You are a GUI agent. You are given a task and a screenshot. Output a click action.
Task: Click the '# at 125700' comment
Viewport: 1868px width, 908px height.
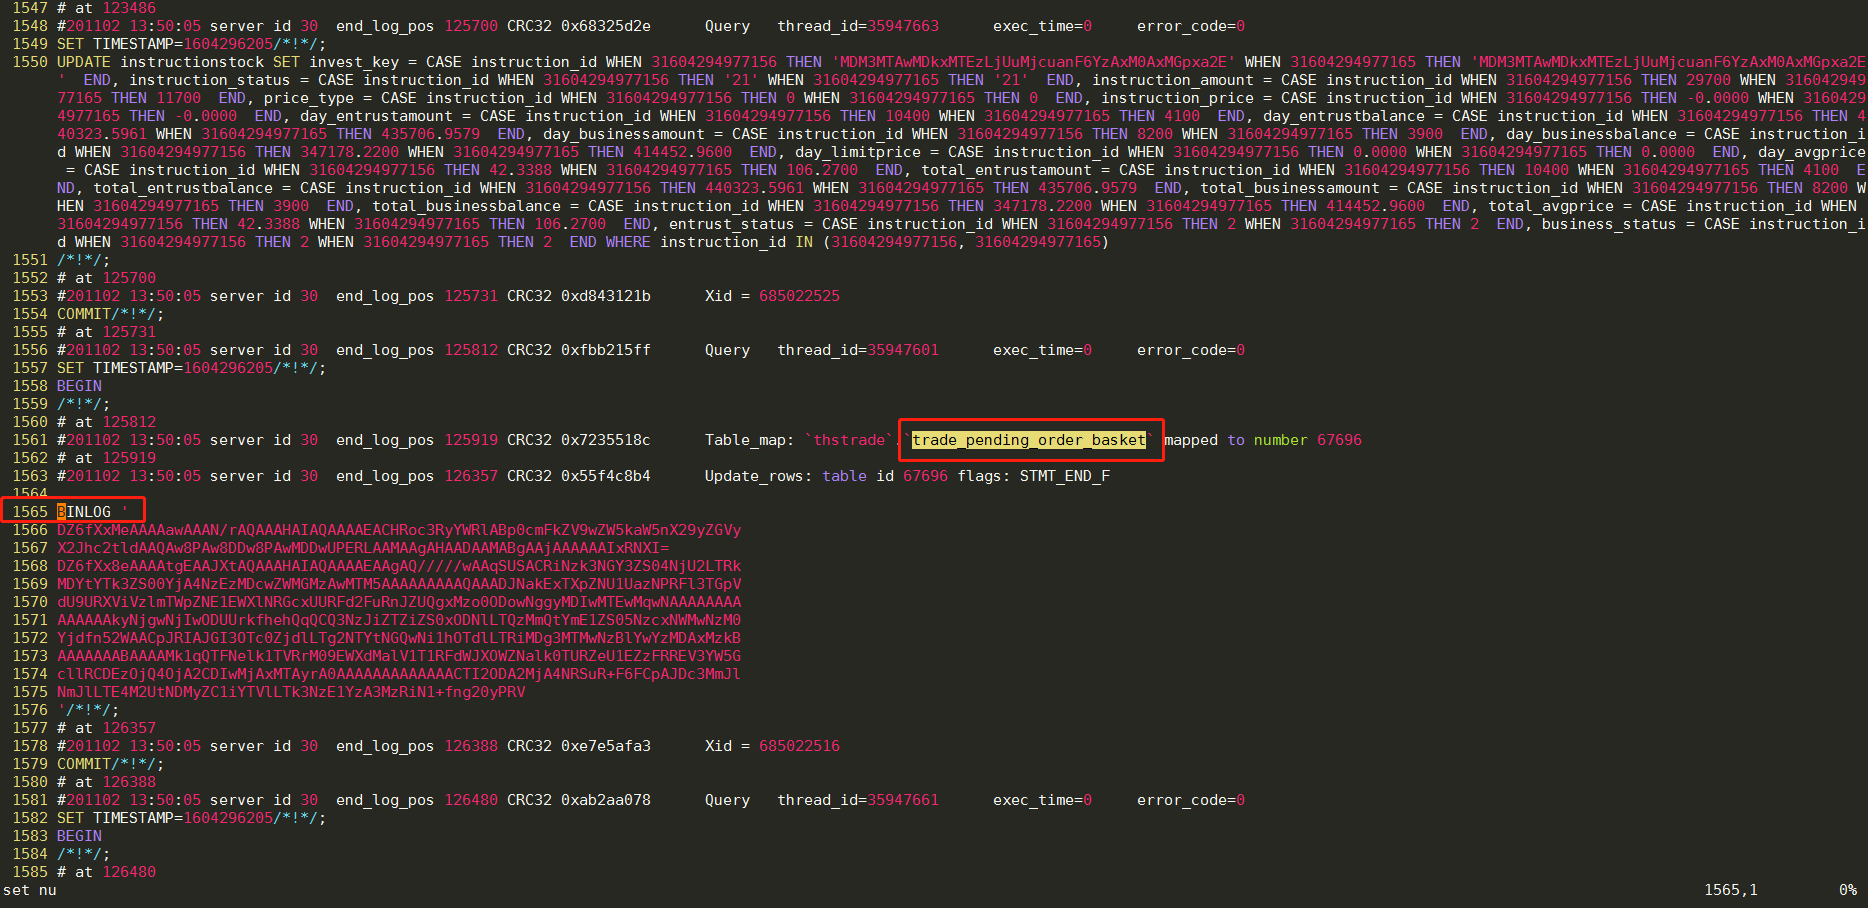tap(106, 278)
